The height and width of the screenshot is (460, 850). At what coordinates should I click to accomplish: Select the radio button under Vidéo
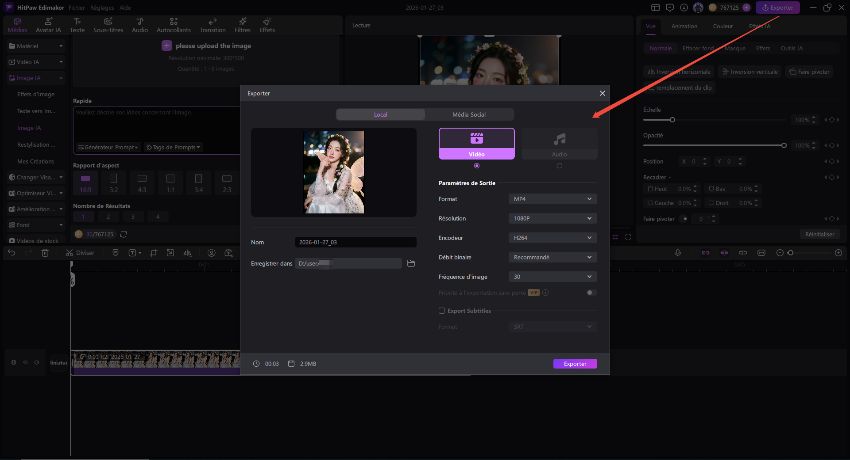(x=477, y=166)
